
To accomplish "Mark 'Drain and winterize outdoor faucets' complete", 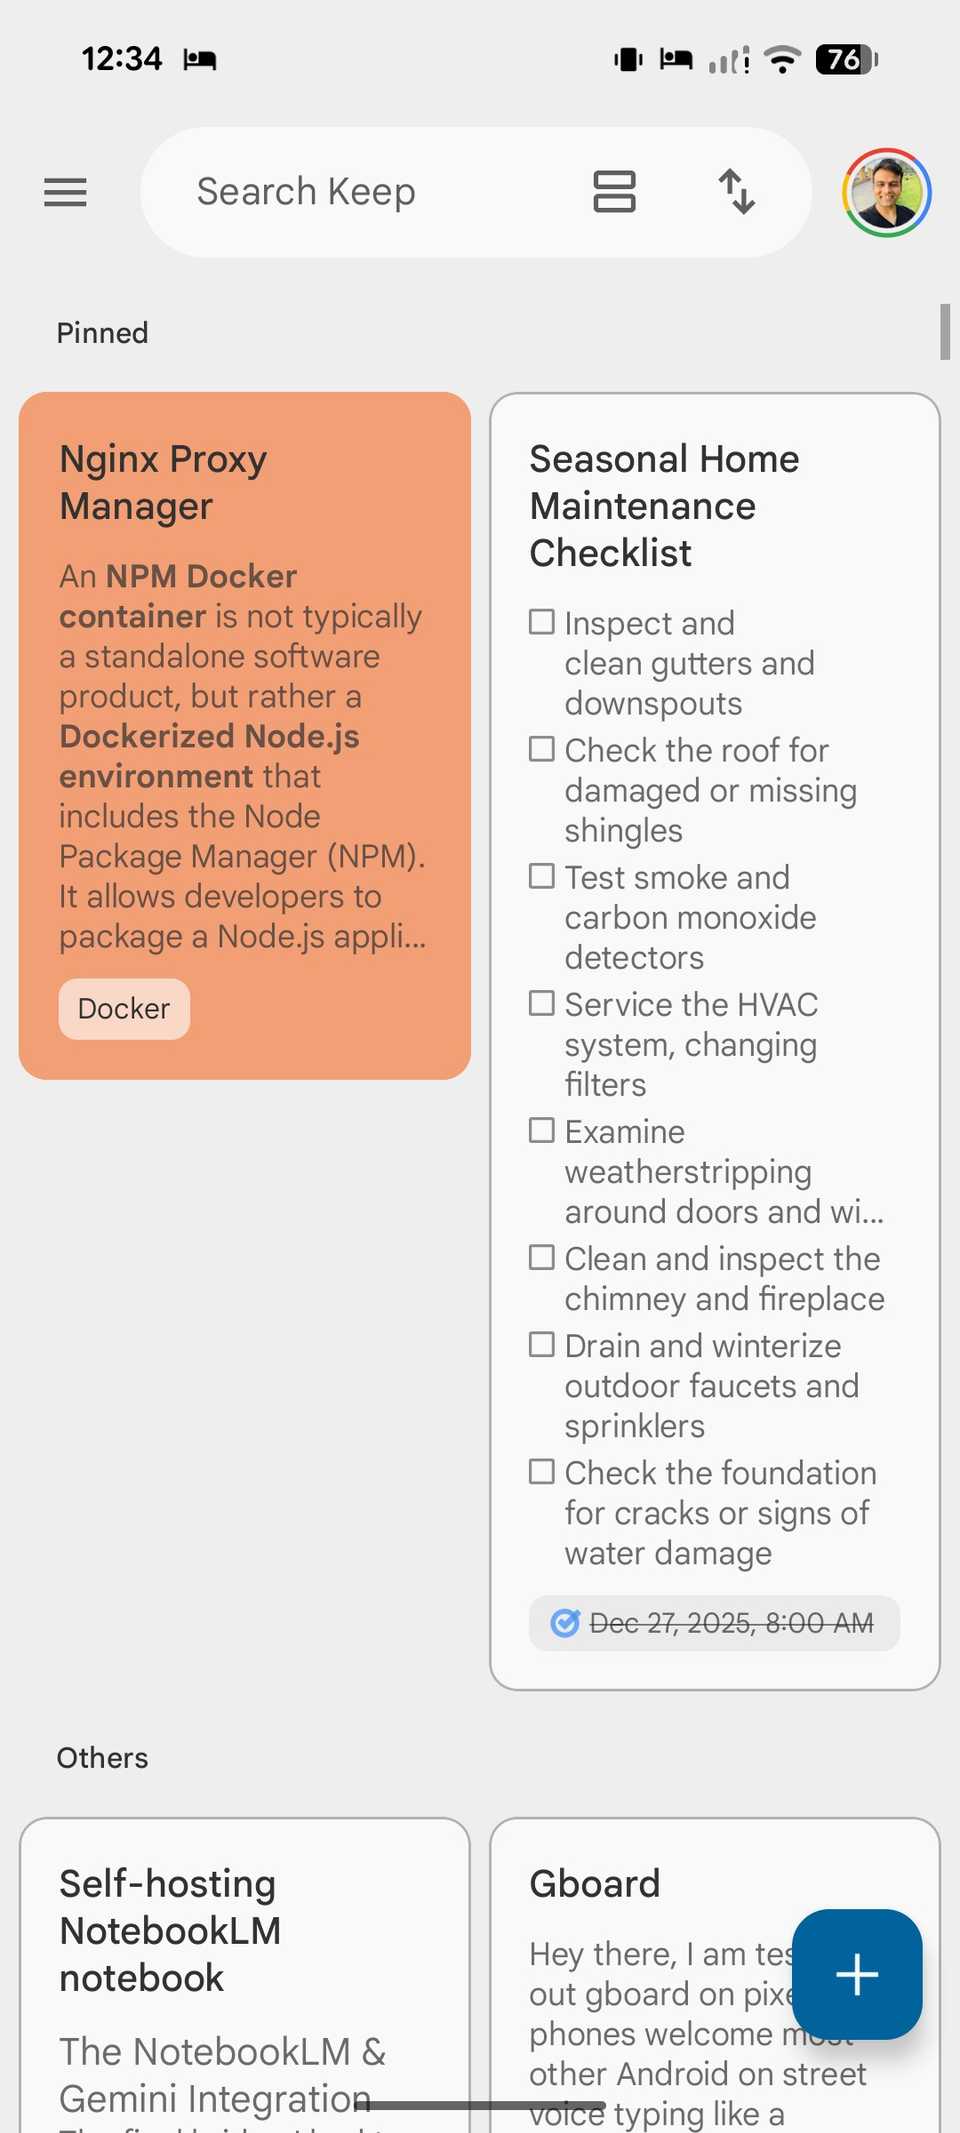I will point(541,1344).
